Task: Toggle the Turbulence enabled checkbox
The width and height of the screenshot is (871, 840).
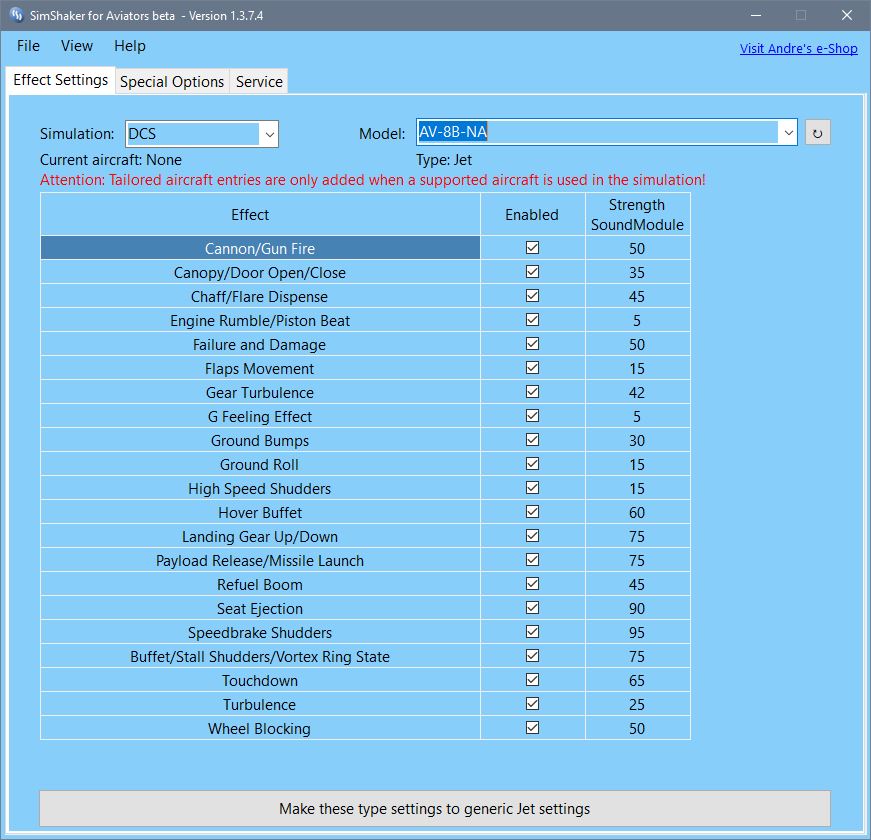Action: tap(532, 703)
